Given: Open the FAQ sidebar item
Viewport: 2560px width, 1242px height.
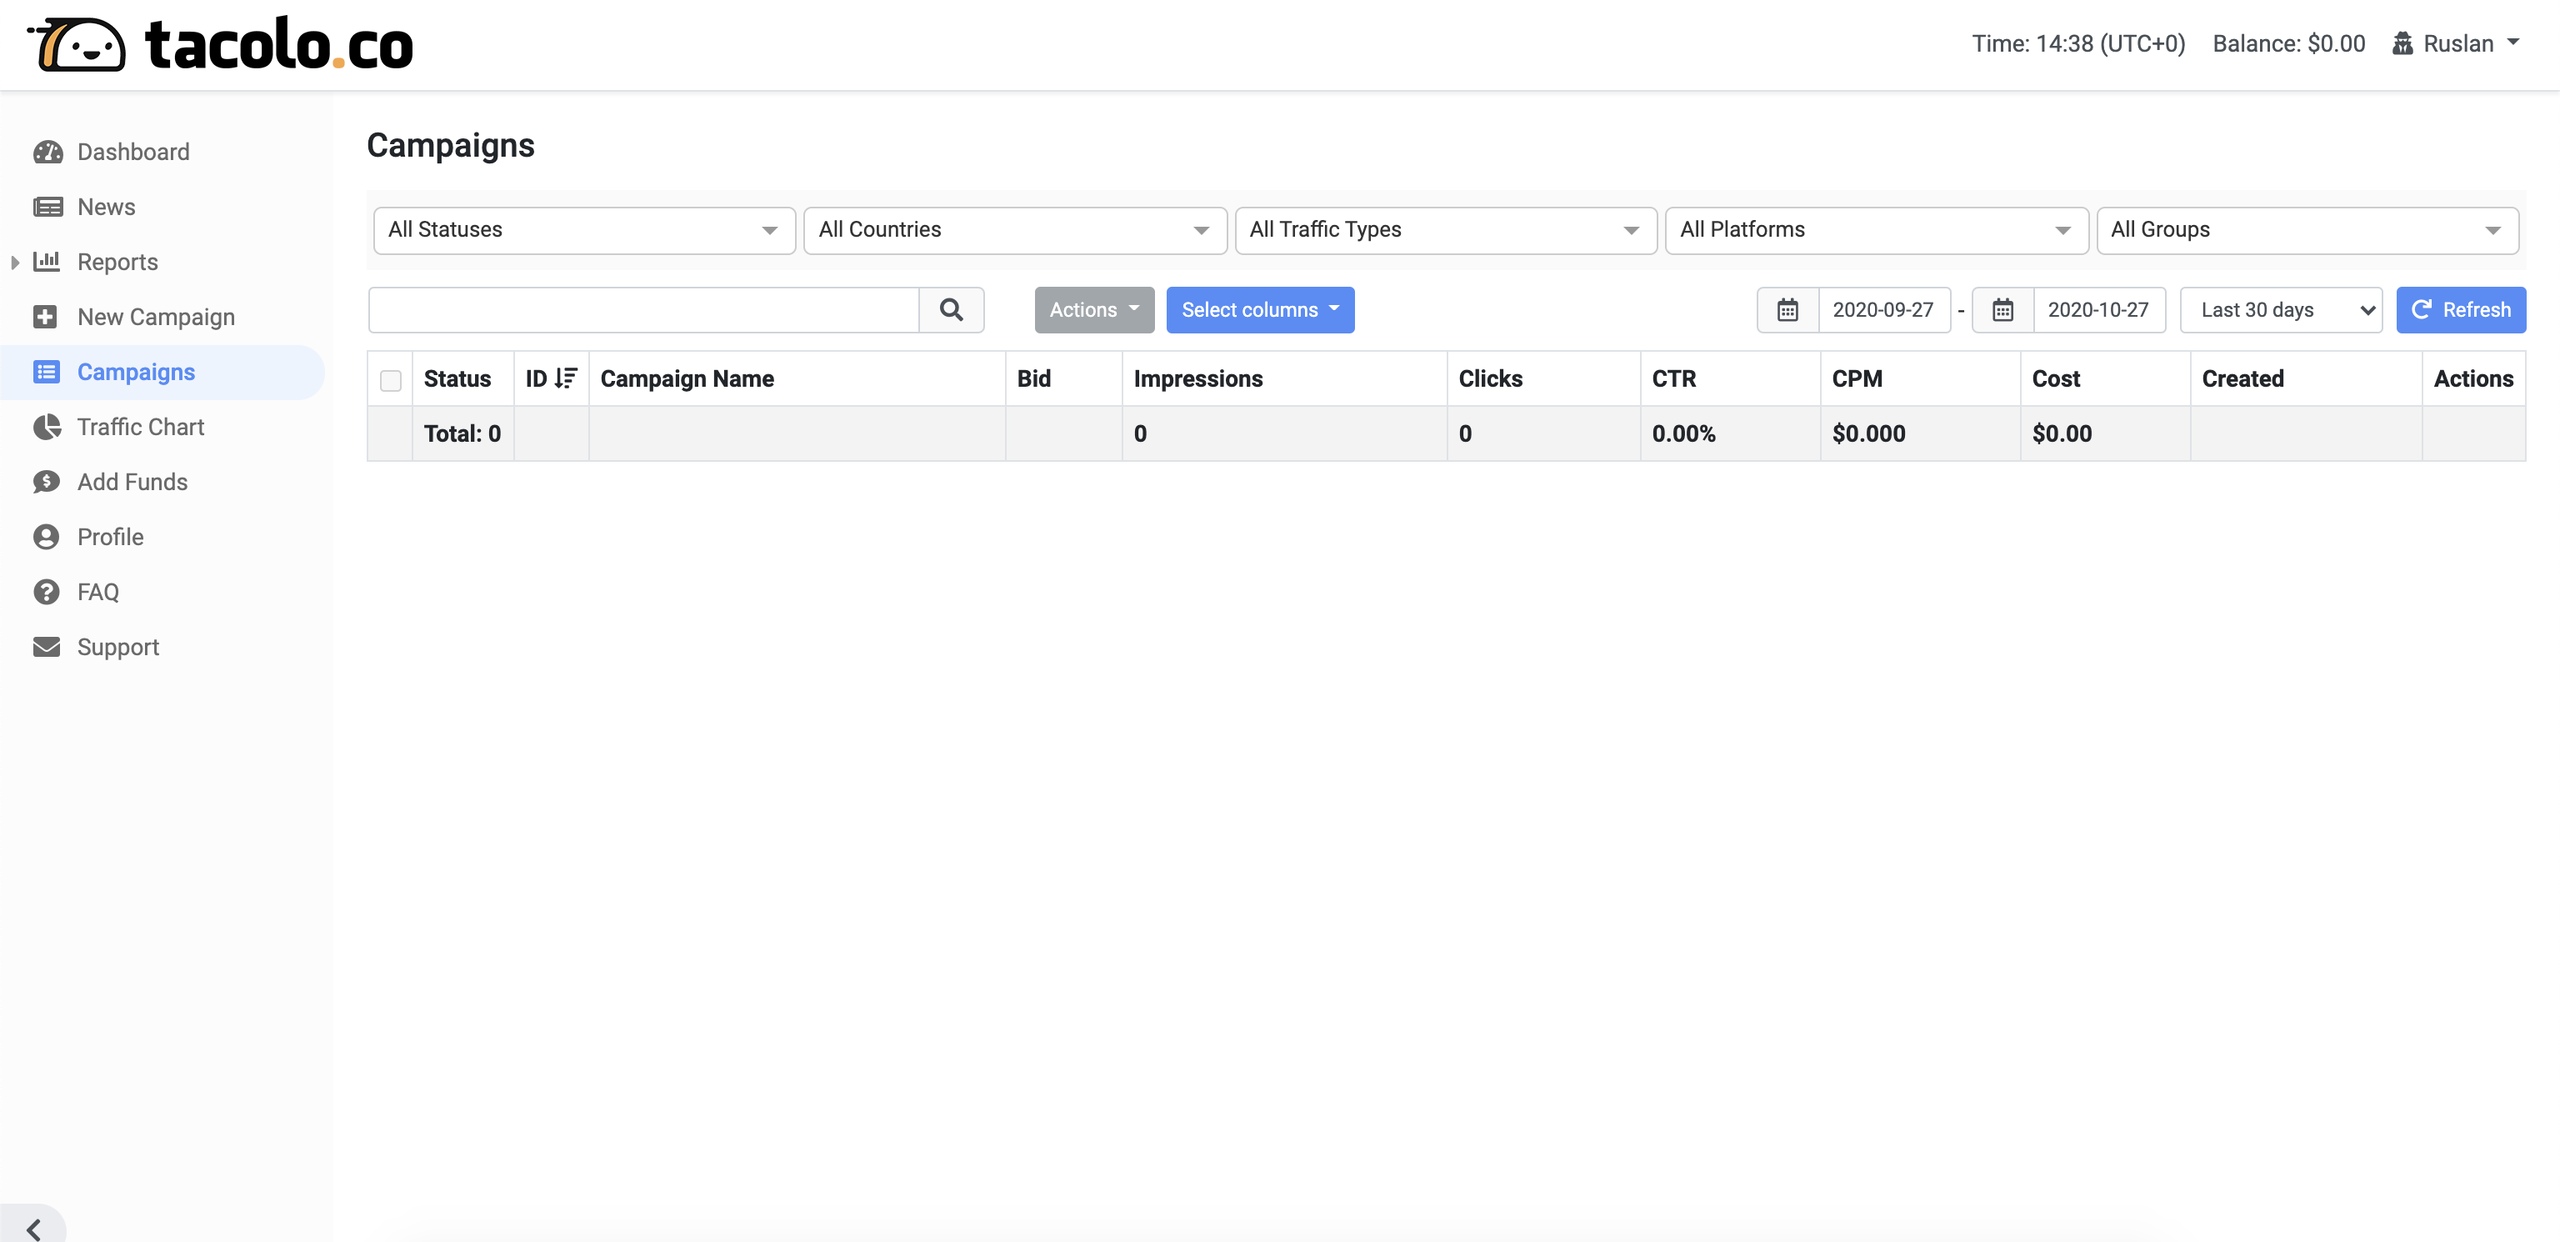Looking at the screenshot, I should [98, 592].
